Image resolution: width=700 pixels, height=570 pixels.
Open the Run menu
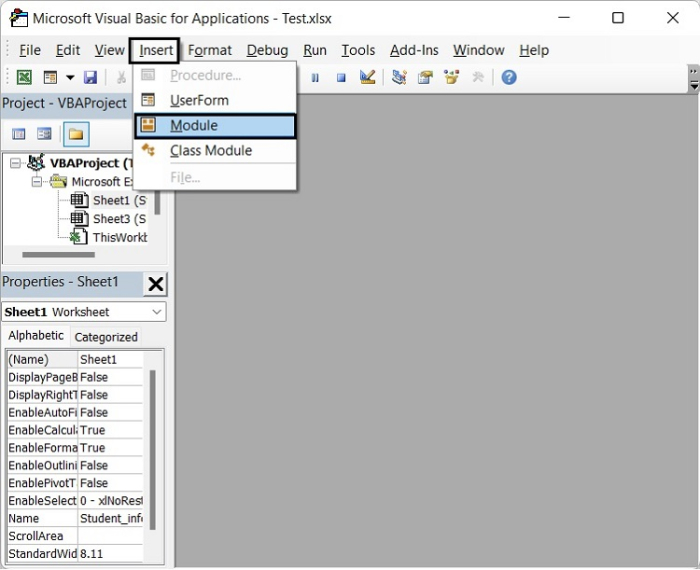315,50
